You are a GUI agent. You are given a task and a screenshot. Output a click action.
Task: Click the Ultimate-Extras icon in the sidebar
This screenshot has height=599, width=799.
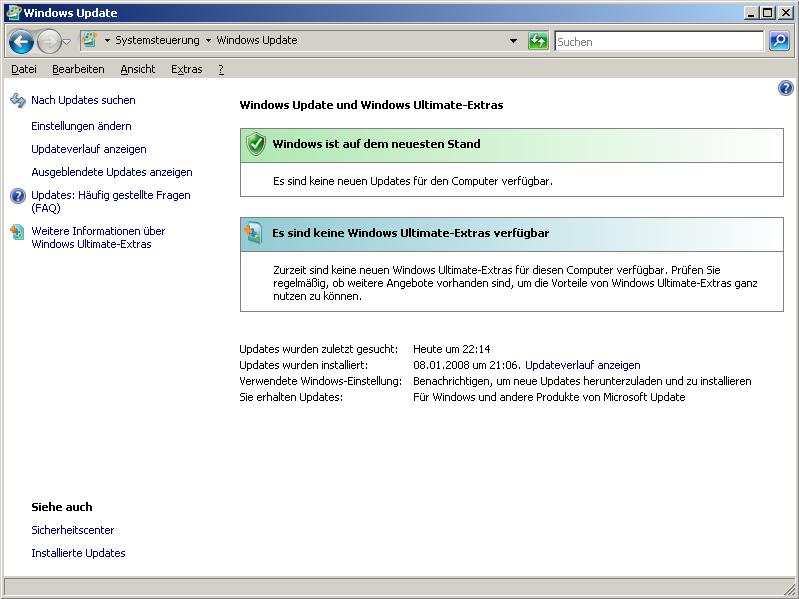pos(17,232)
